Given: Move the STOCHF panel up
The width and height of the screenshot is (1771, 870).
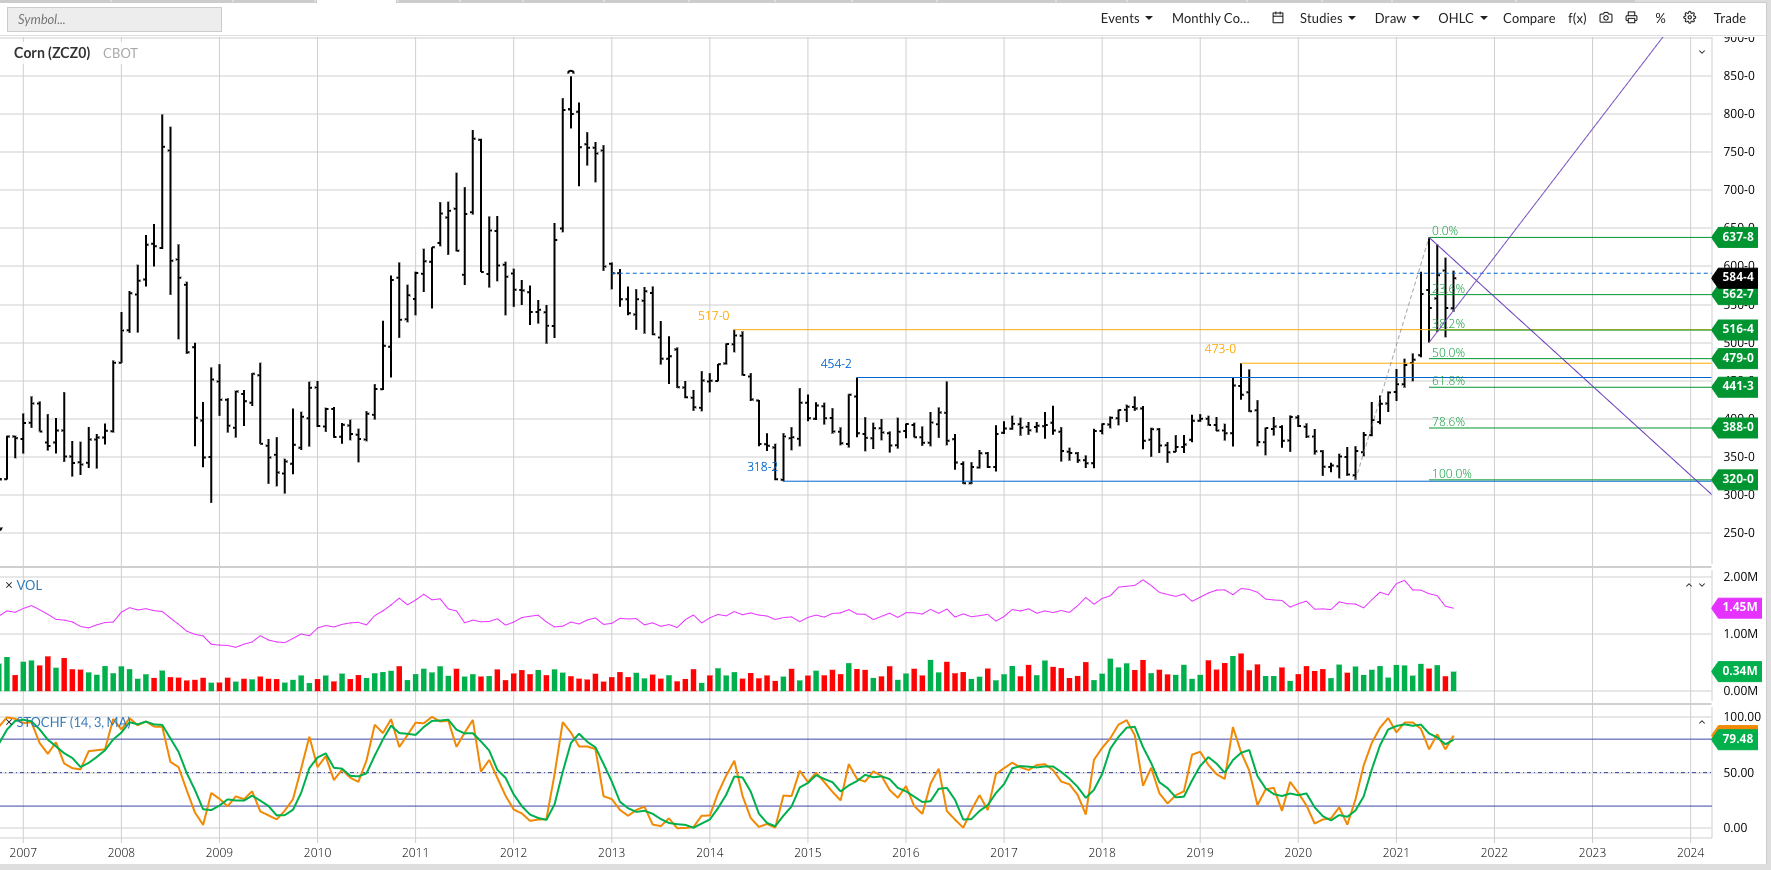Looking at the screenshot, I should coord(1702,722).
